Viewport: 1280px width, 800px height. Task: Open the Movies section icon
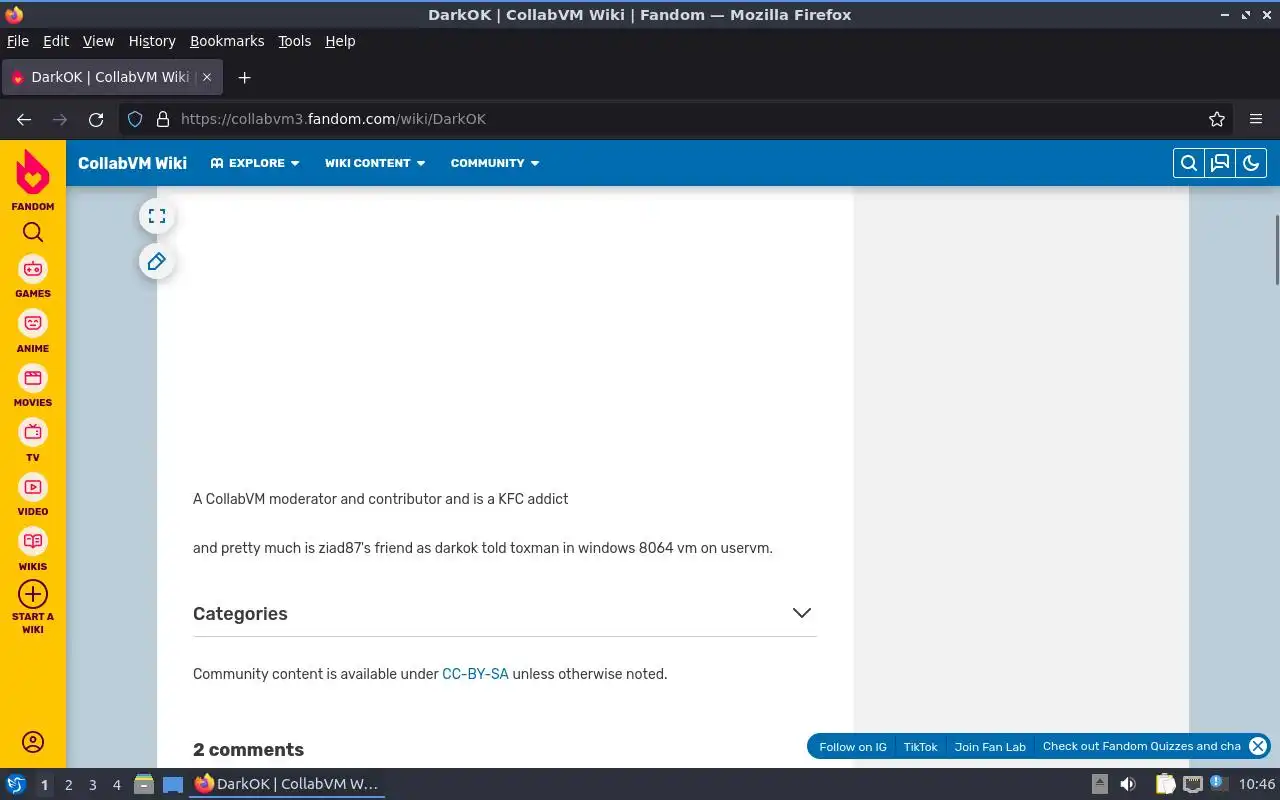[x=33, y=378]
